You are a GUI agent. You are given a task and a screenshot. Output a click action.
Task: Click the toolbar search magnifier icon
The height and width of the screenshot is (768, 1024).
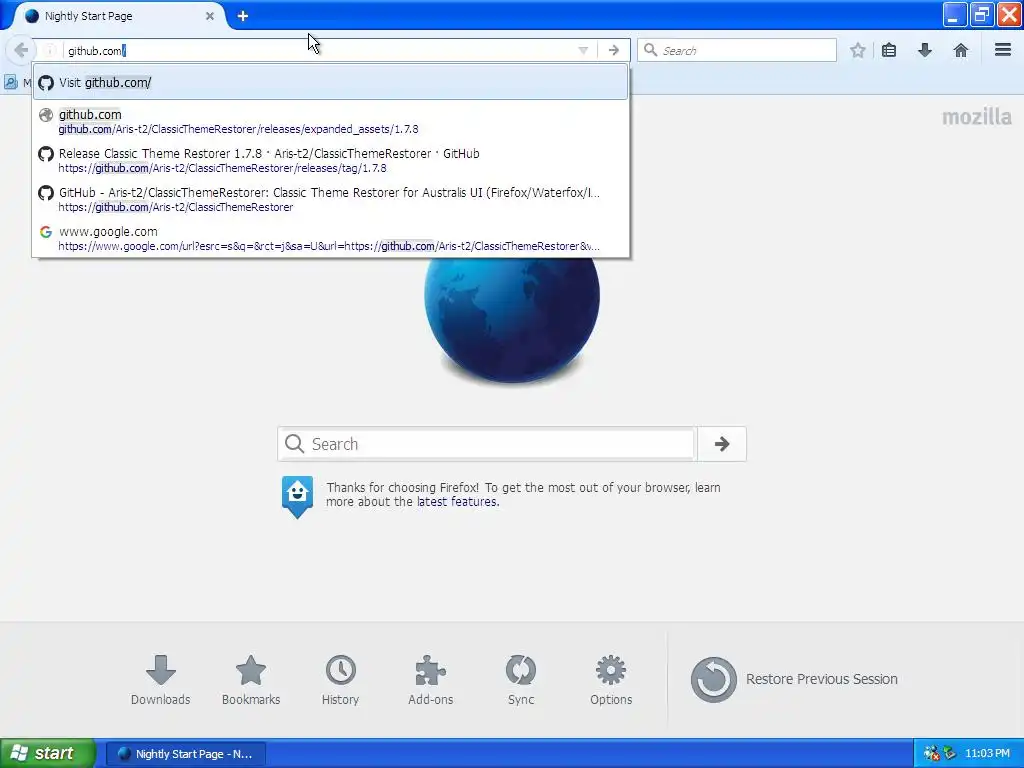[x=650, y=50]
